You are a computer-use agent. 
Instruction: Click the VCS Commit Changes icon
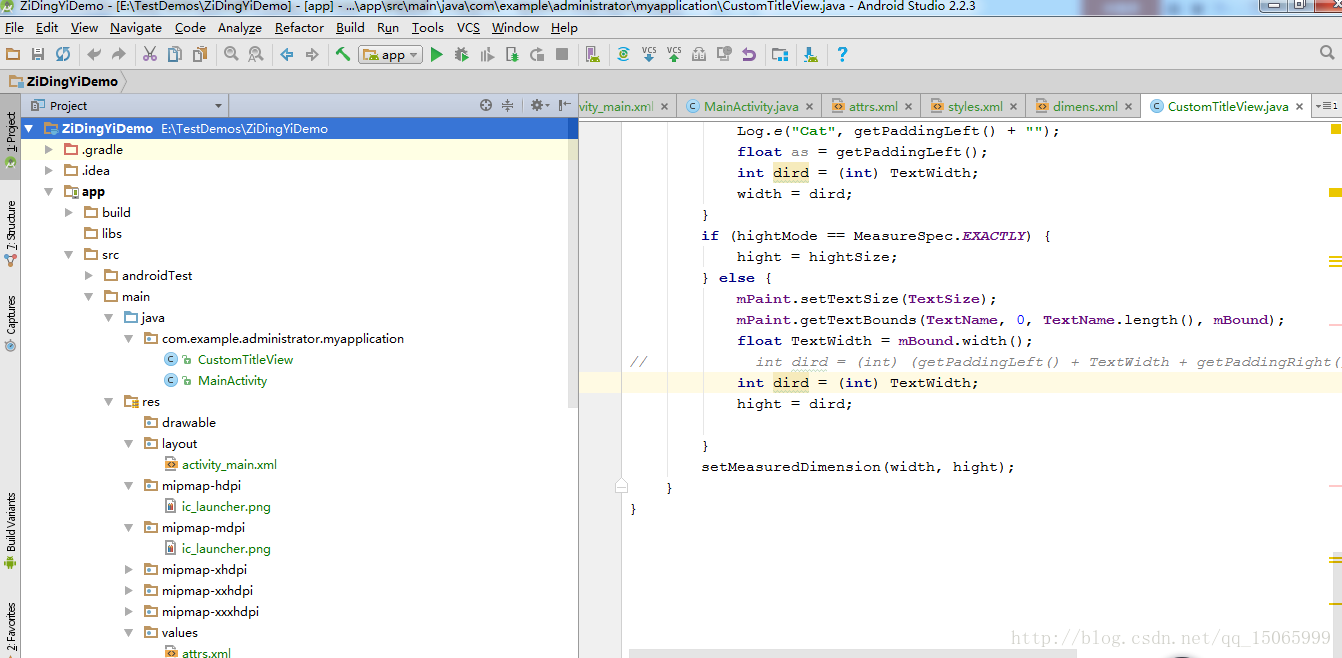[x=674, y=54]
